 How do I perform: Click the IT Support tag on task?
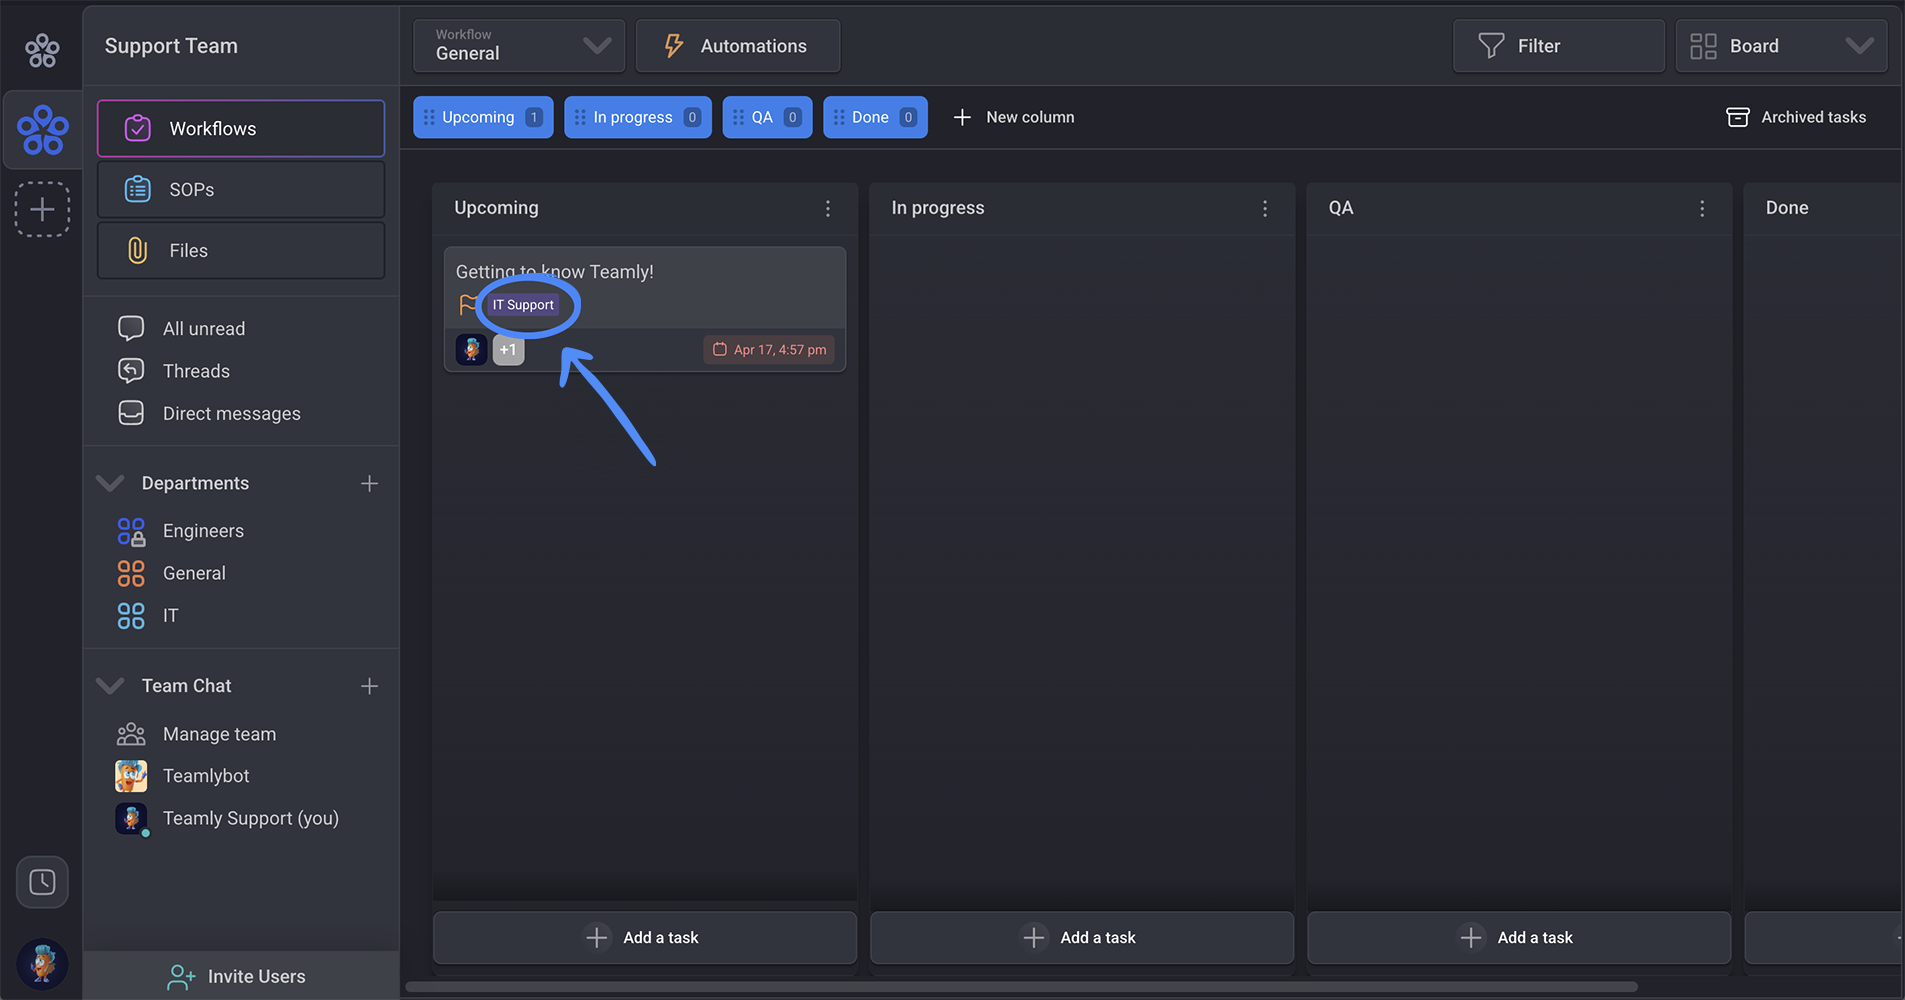tap(523, 305)
